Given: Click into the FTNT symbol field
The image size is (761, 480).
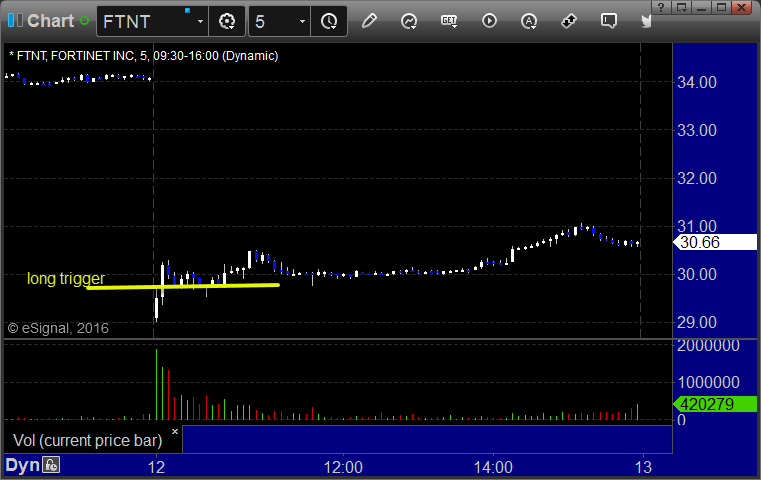Looking at the screenshot, I should pyautogui.click(x=144, y=22).
